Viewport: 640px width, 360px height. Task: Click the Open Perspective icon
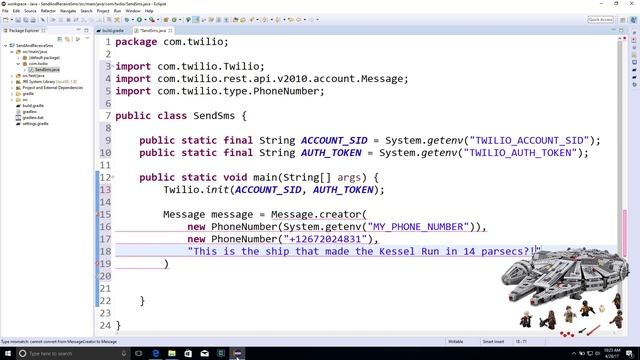point(622,20)
